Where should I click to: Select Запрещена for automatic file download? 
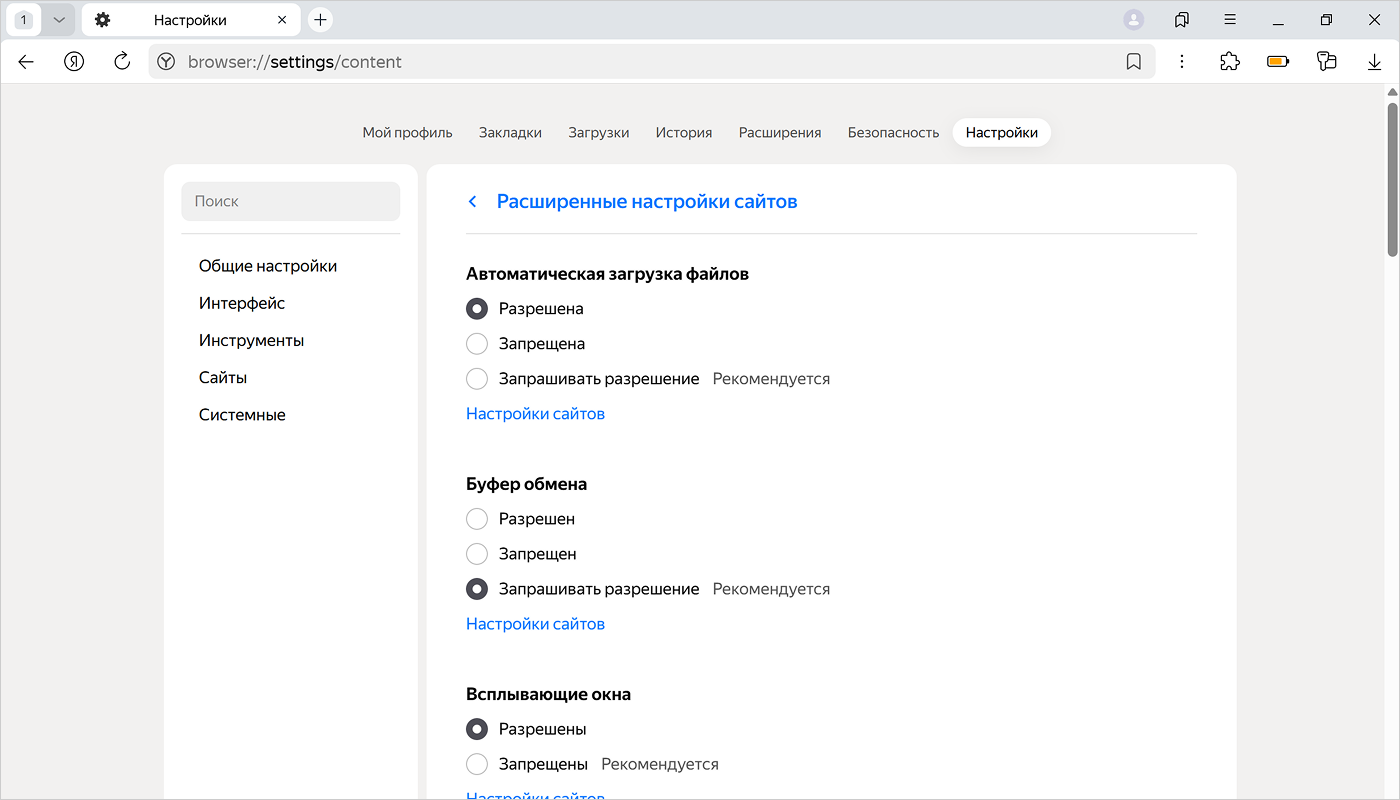click(477, 344)
